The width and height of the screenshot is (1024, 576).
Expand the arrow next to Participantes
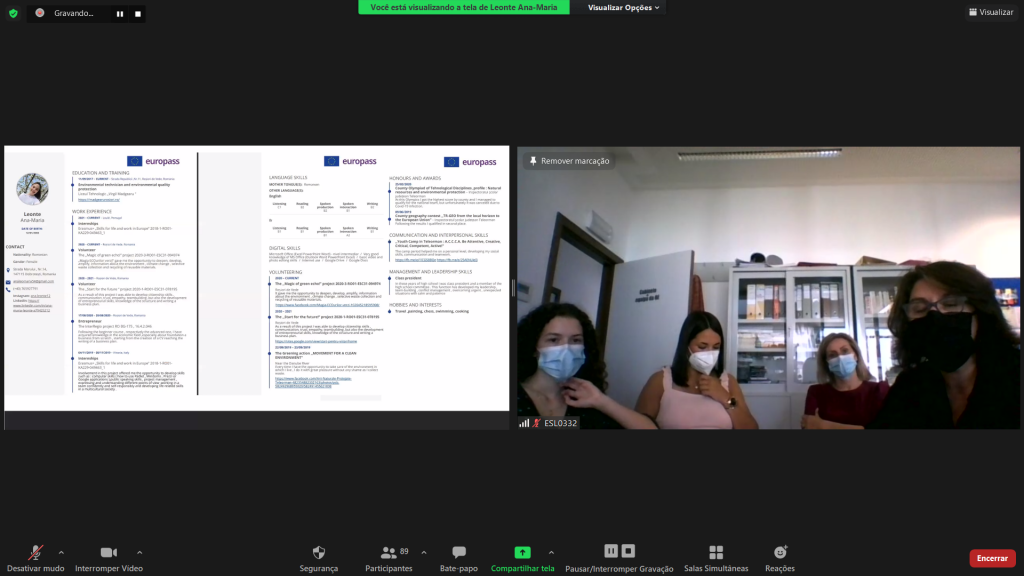point(423,552)
